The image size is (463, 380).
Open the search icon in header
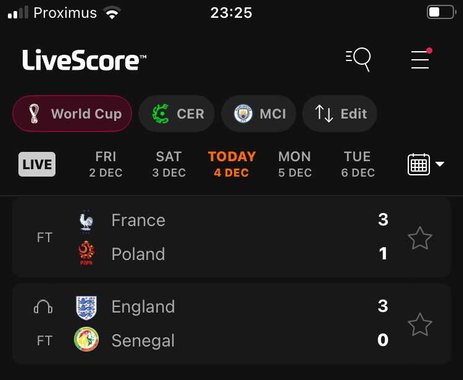[358, 60]
